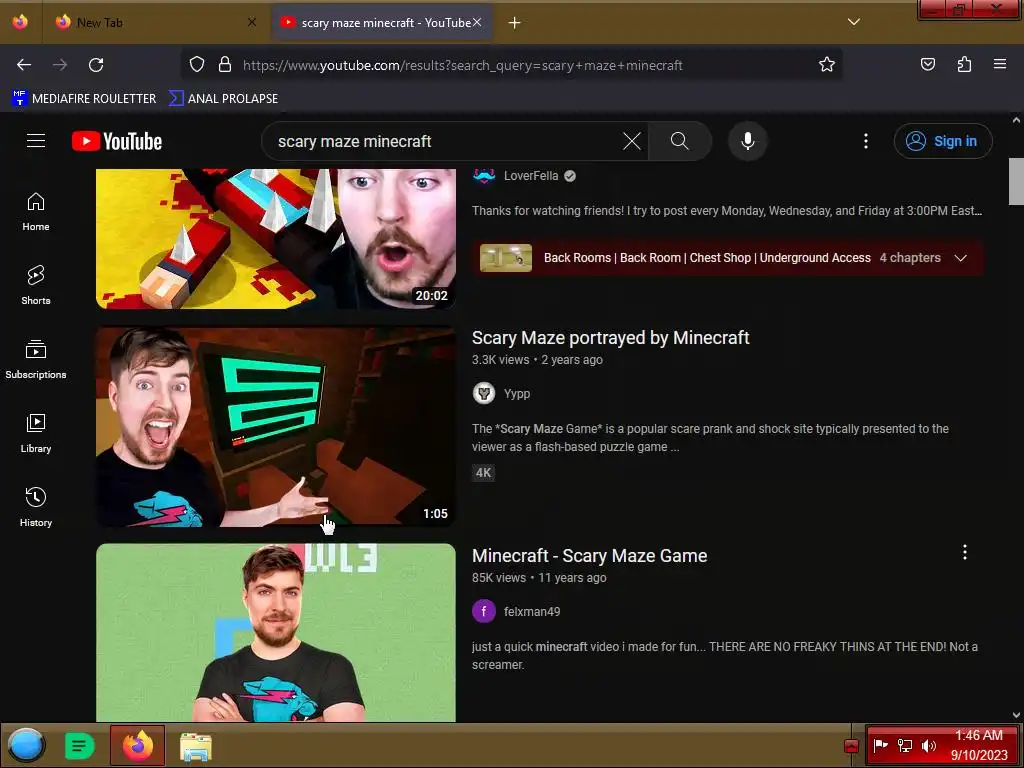Open the network tray icon
The image size is (1024, 768).
[904, 745]
